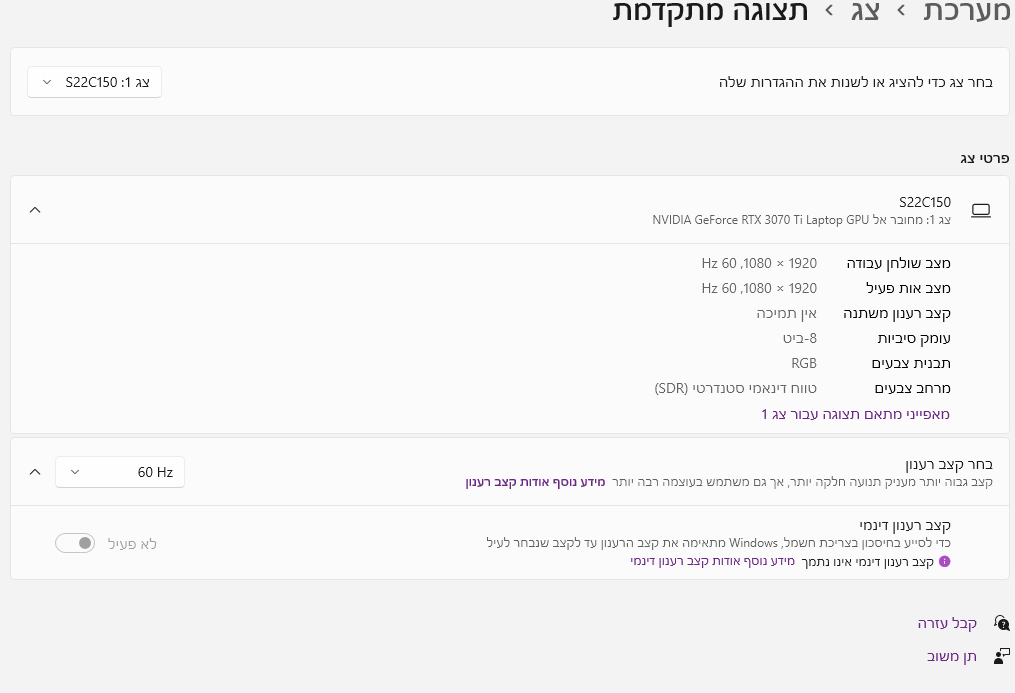The image size is (1015, 693).
Task: Click the feedback icon beside תן משוב
Action: (x=1001, y=656)
